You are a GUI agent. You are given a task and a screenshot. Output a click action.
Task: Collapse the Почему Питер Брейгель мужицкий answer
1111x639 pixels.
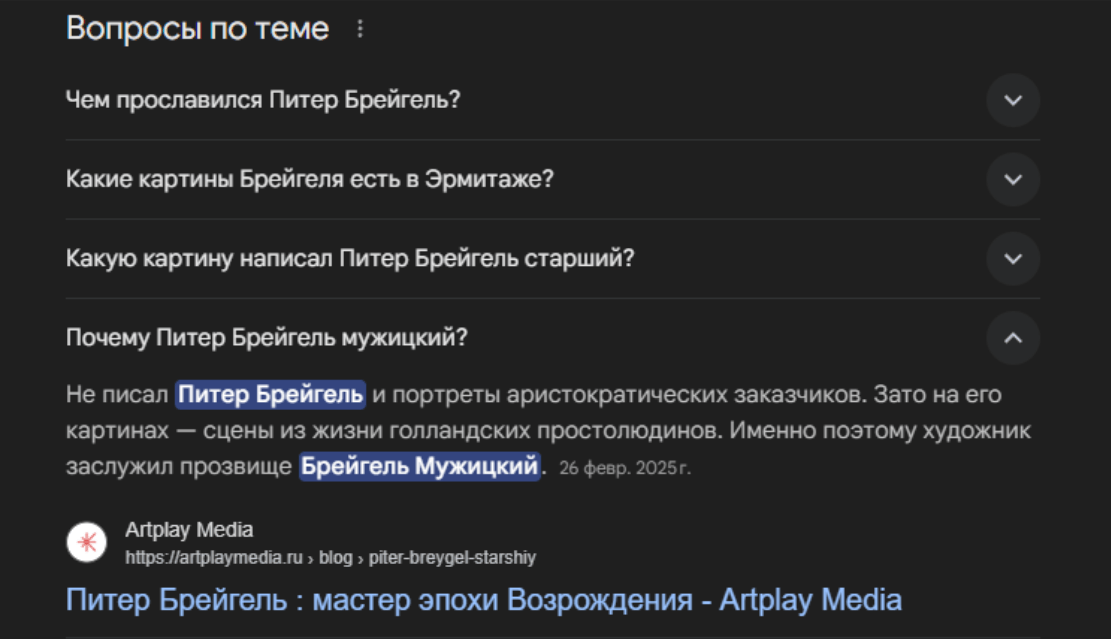pyautogui.click(x=1013, y=338)
